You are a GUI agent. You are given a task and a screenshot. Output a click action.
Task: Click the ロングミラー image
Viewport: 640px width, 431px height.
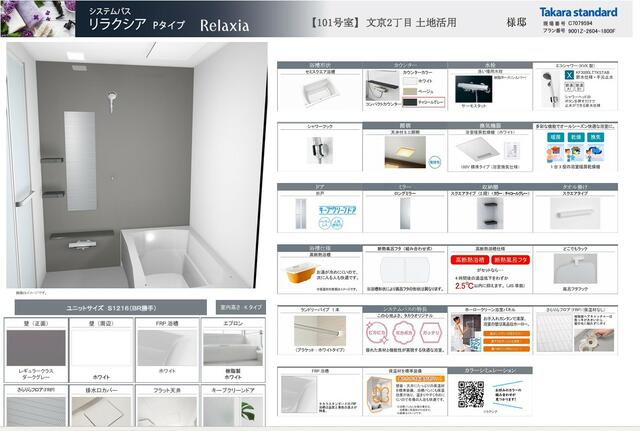click(x=405, y=213)
